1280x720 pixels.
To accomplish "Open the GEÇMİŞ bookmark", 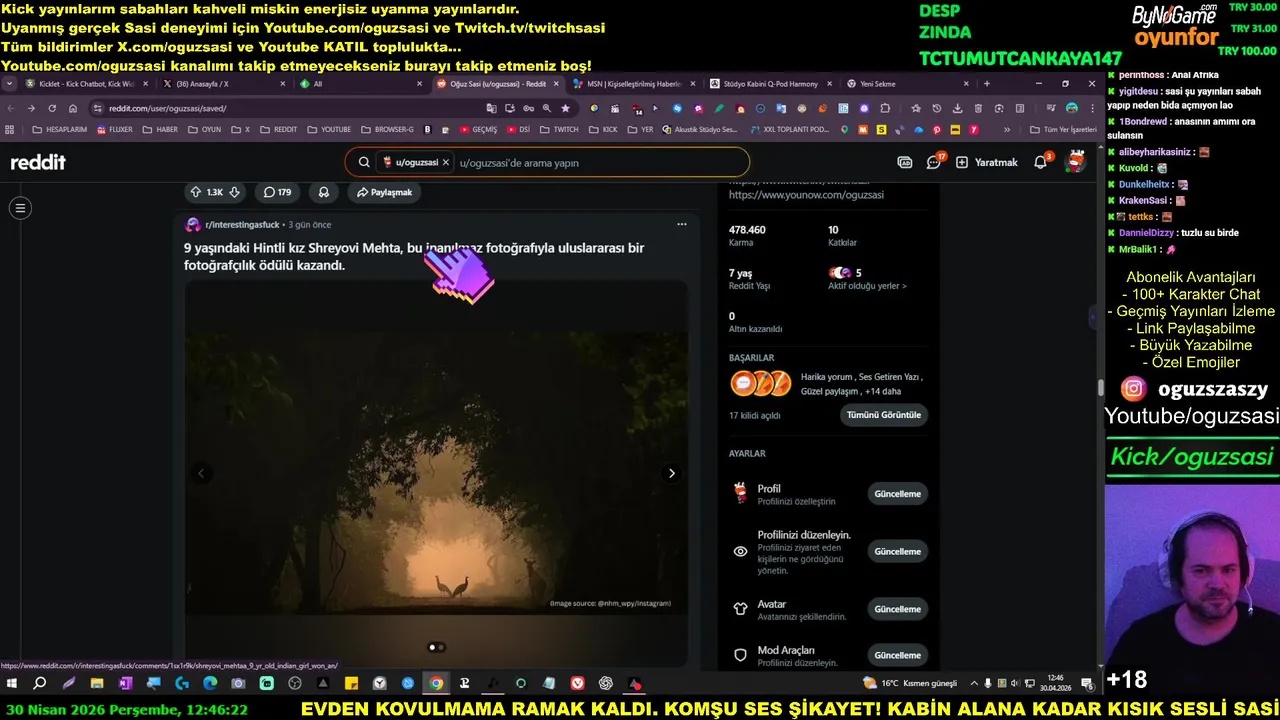I will click(x=478, y=129).
